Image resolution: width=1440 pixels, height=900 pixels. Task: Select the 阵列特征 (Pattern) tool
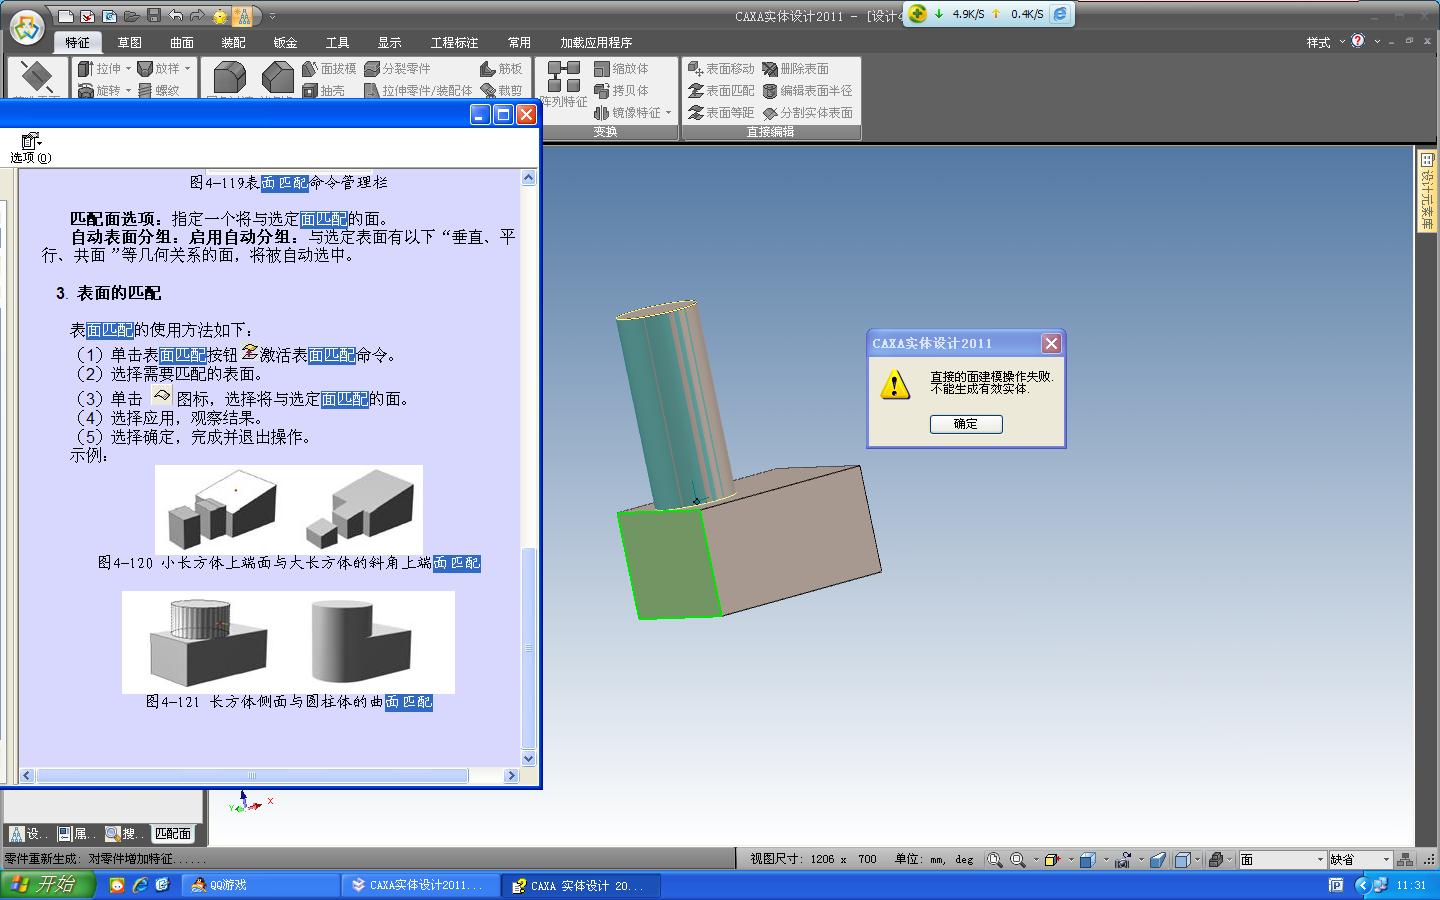pos(563,84)
